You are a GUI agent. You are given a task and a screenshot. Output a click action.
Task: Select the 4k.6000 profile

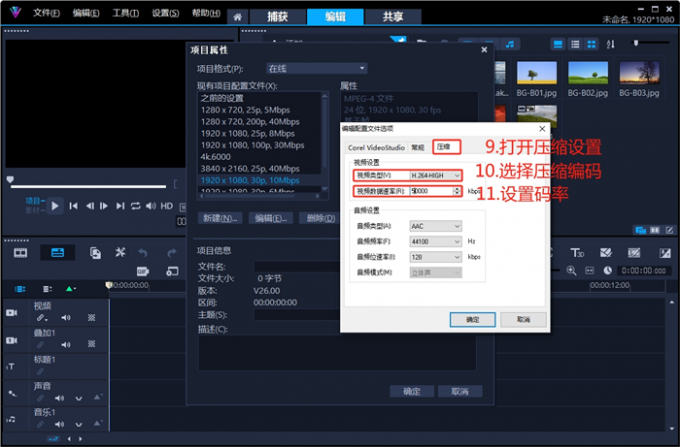[x=216, y=157]
